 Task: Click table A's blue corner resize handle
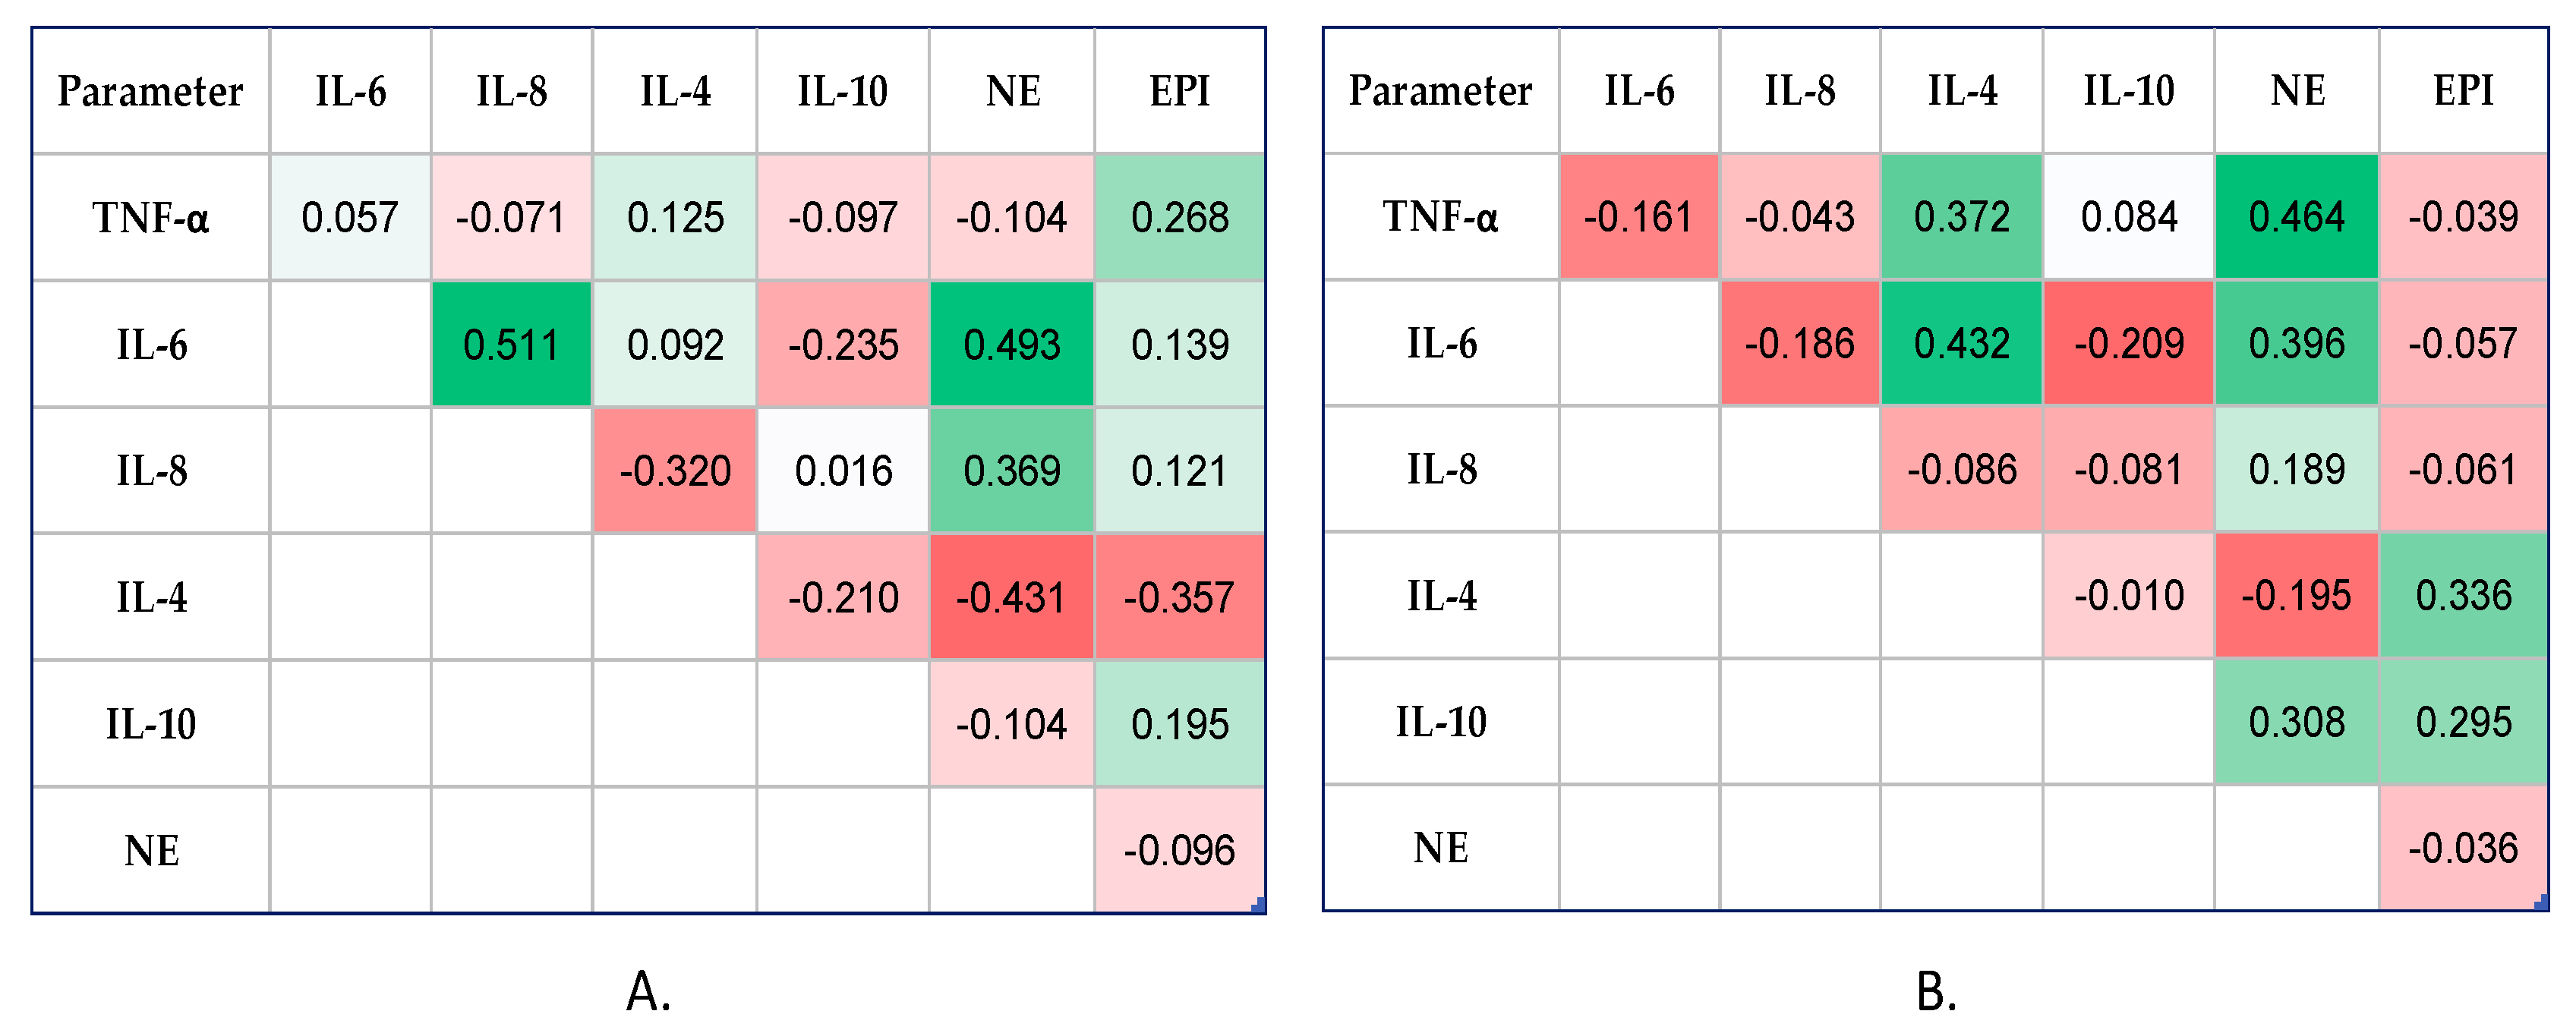[x=1258, y=905]
